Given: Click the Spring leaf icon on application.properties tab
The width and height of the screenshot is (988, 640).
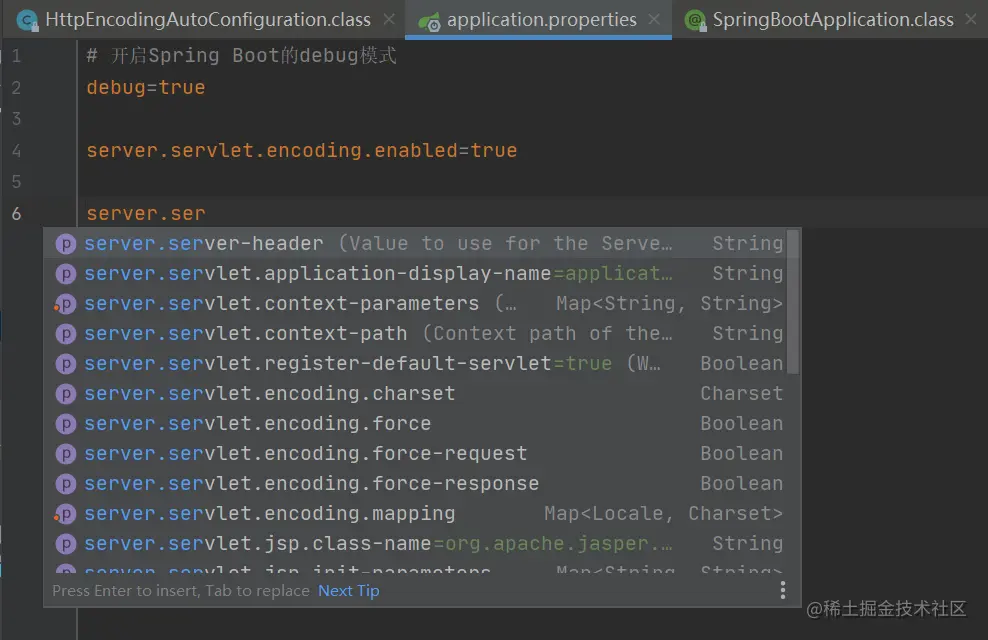Looking at the screenshot, I should pyautogui.click(x=430, y=22).
